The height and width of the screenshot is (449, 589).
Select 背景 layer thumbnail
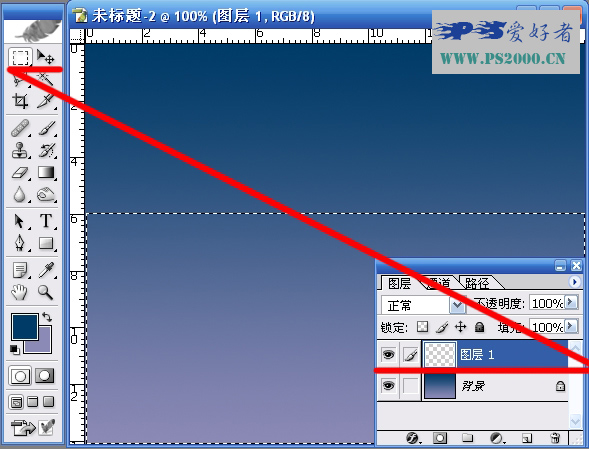[439, 386]
